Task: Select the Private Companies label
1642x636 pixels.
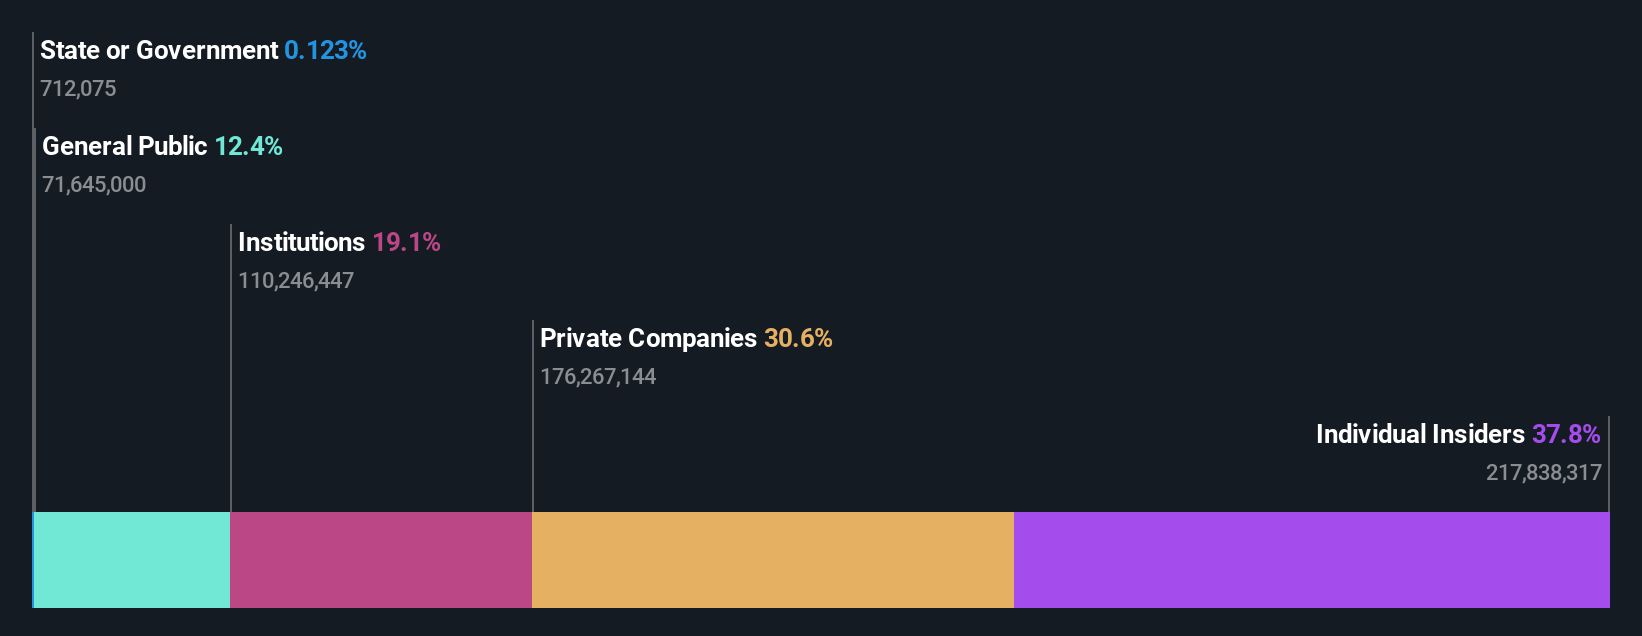Action: pyautogui.click(x=648, y=338)
